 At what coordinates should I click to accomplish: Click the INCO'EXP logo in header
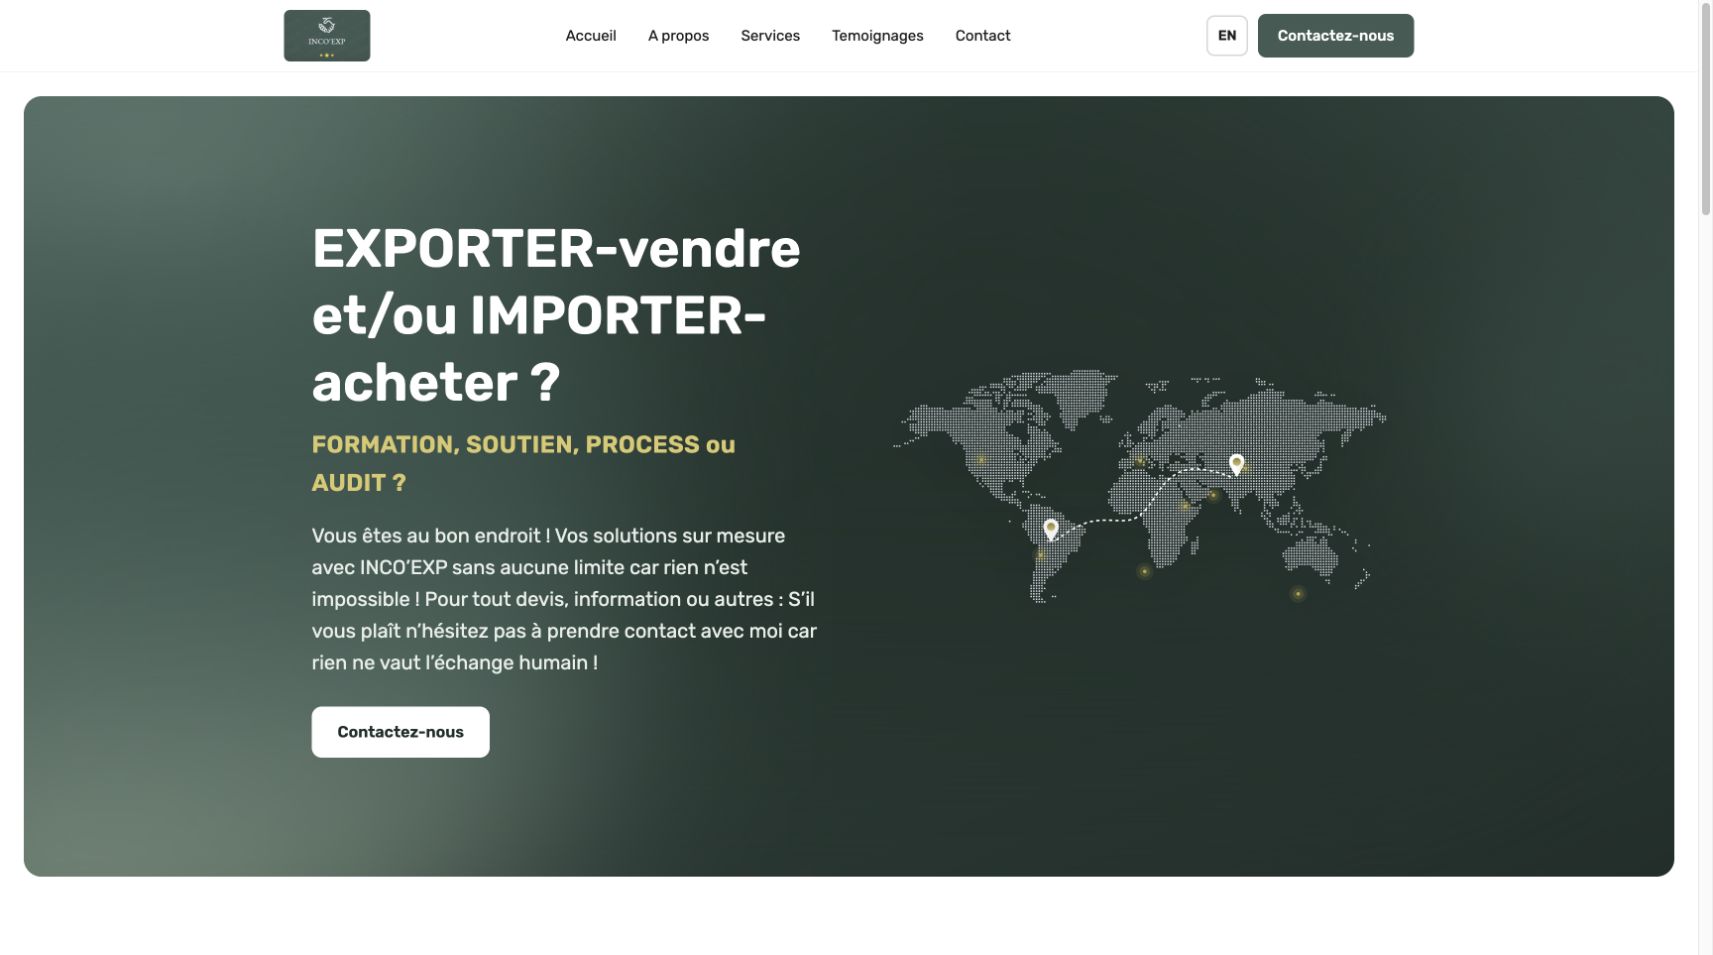click(x=327, y=36)
